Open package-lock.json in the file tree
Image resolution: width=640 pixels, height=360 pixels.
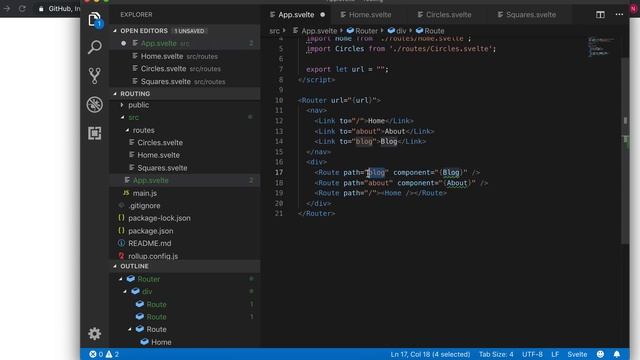click(185, 218)
